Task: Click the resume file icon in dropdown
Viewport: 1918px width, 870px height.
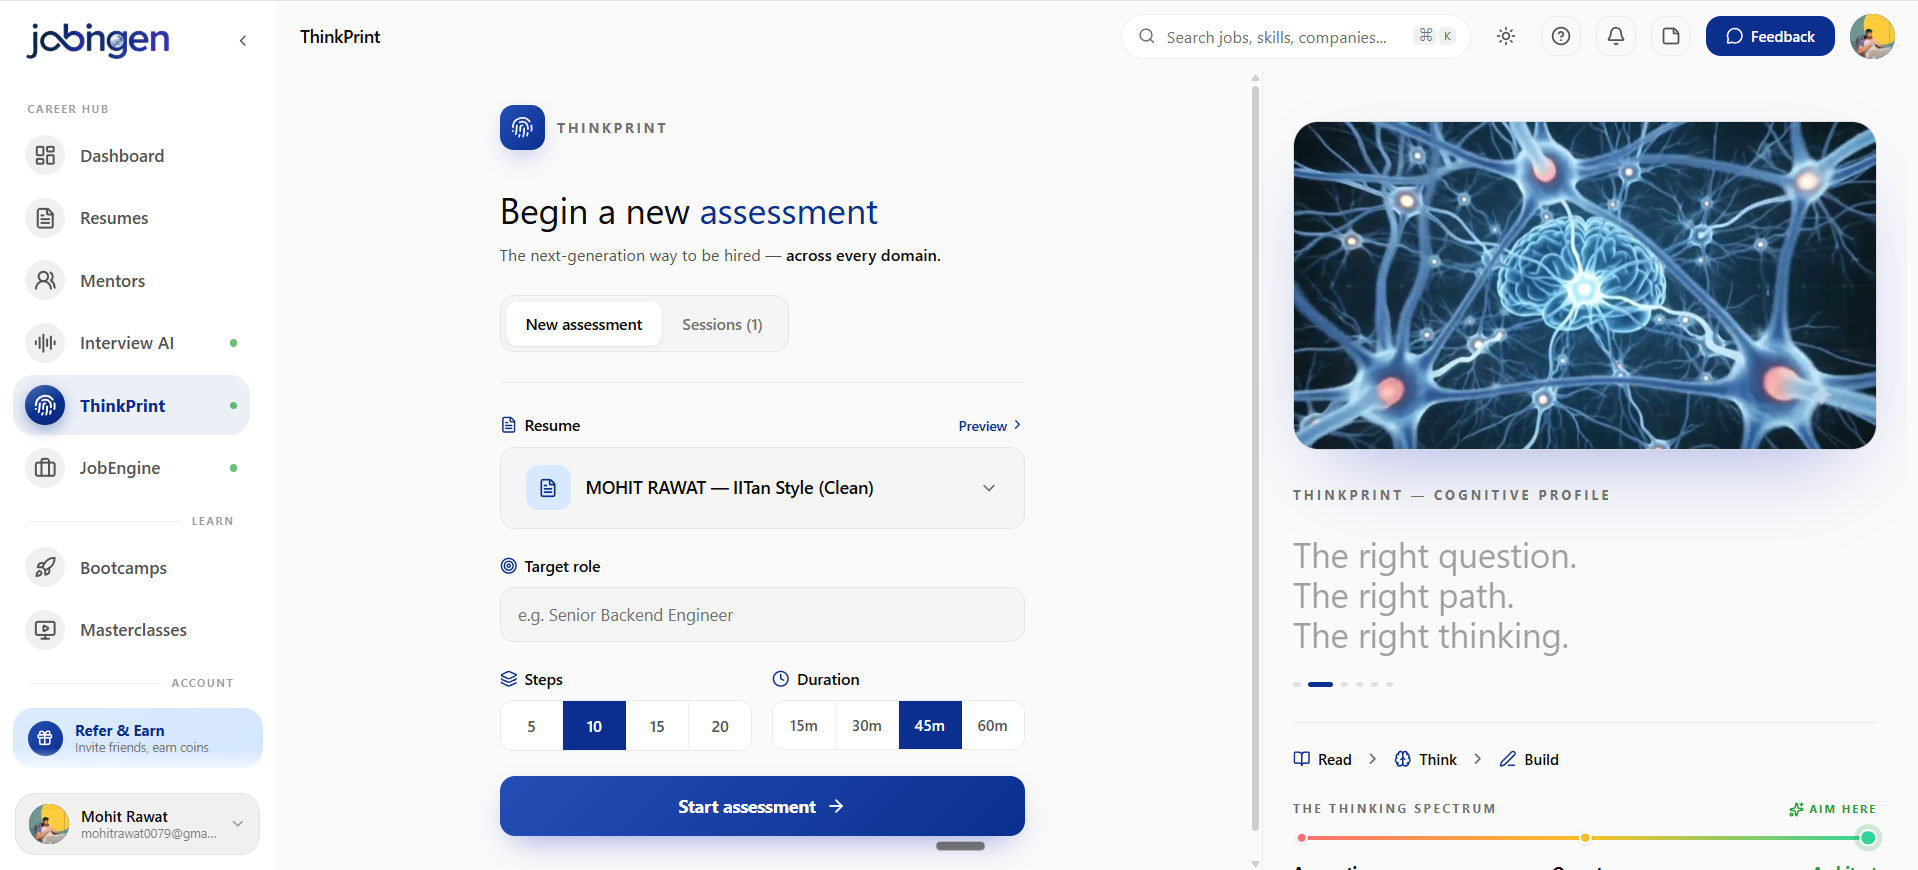Action: tap(548, 488)
